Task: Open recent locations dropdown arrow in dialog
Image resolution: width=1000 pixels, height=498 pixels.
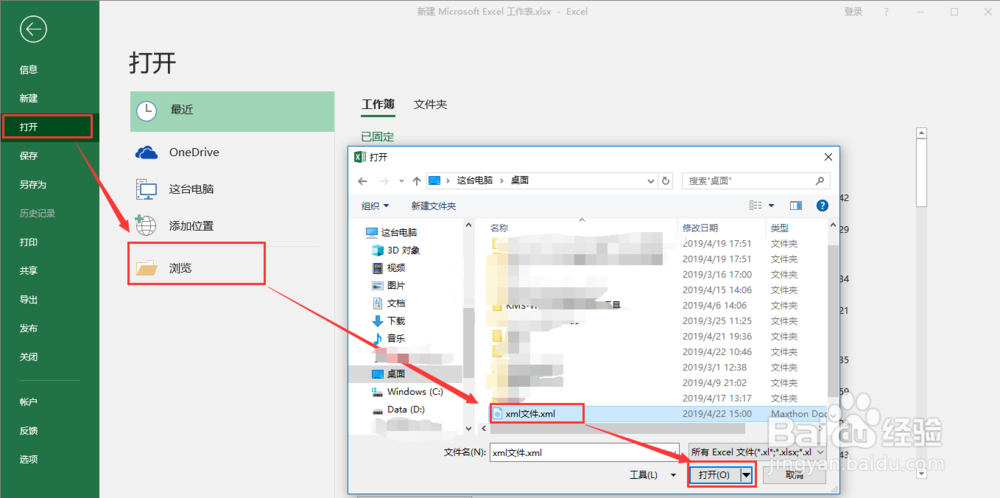Action: (x=402, y=181)
